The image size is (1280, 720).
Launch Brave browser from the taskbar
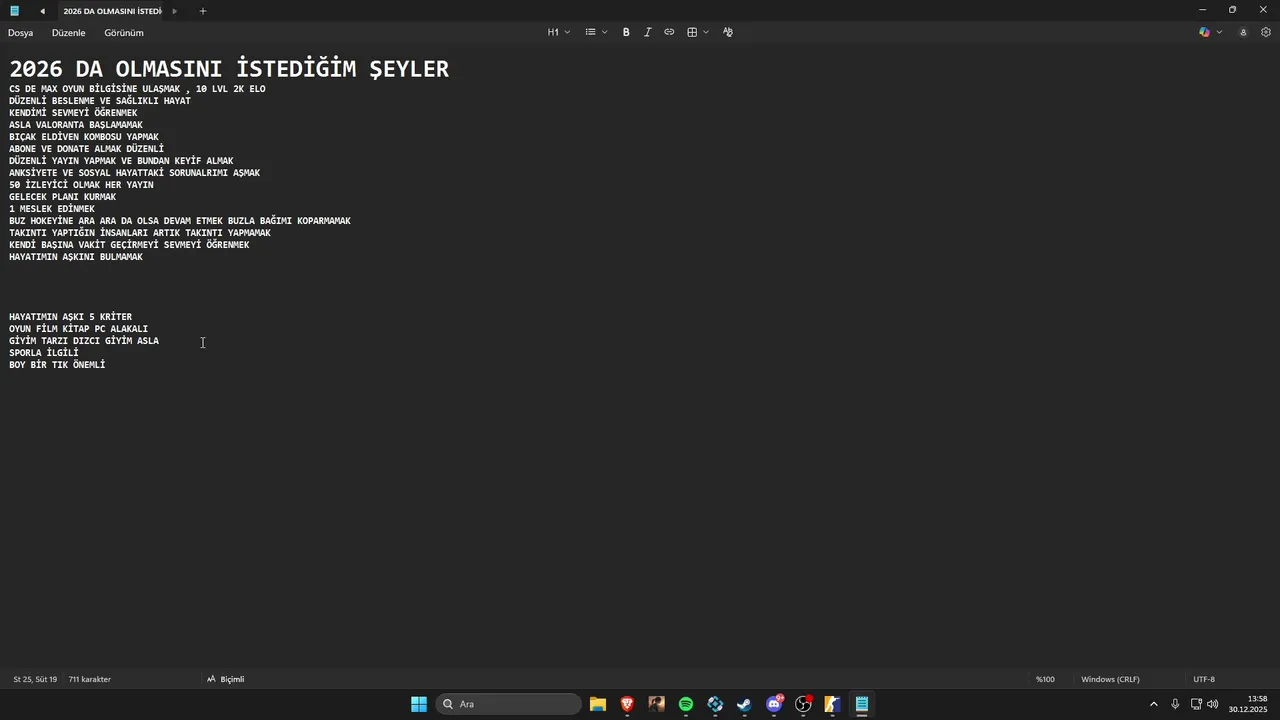(x=627, y=704)
